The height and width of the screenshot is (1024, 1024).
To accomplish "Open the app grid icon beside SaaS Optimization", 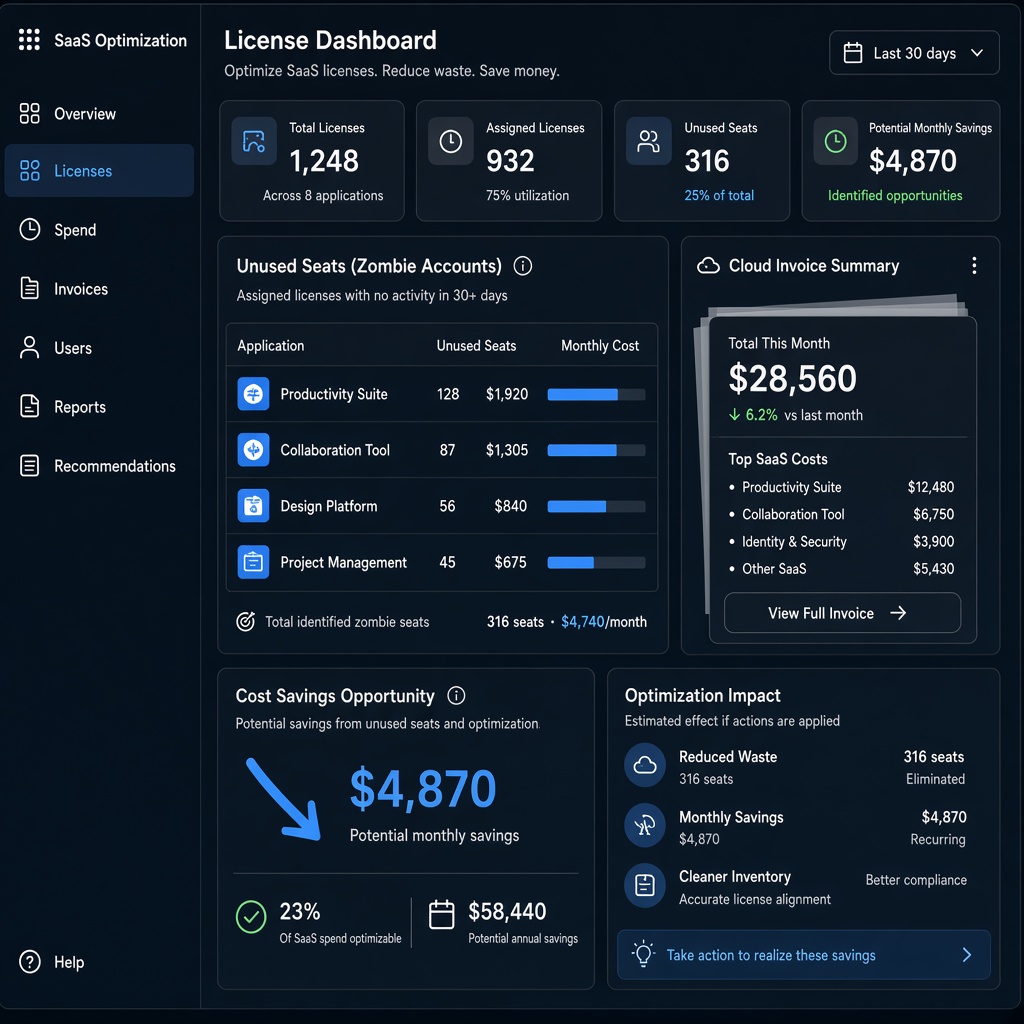I will (29, 39).
